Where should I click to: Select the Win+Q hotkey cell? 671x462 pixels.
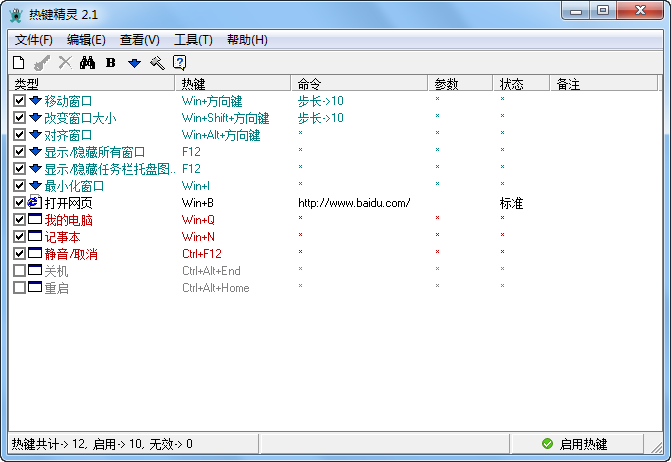(198, 220)
